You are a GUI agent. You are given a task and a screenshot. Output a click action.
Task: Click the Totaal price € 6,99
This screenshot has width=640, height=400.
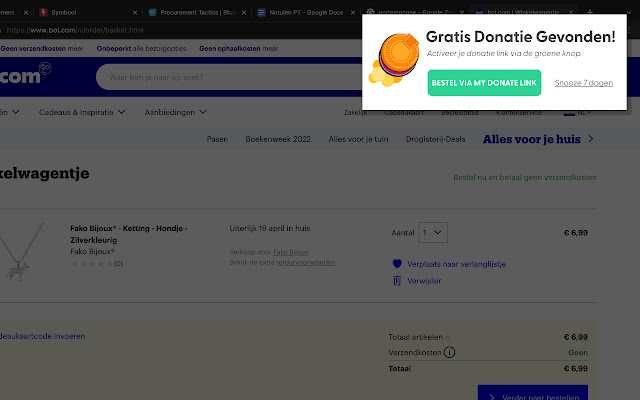click(576, 369)
